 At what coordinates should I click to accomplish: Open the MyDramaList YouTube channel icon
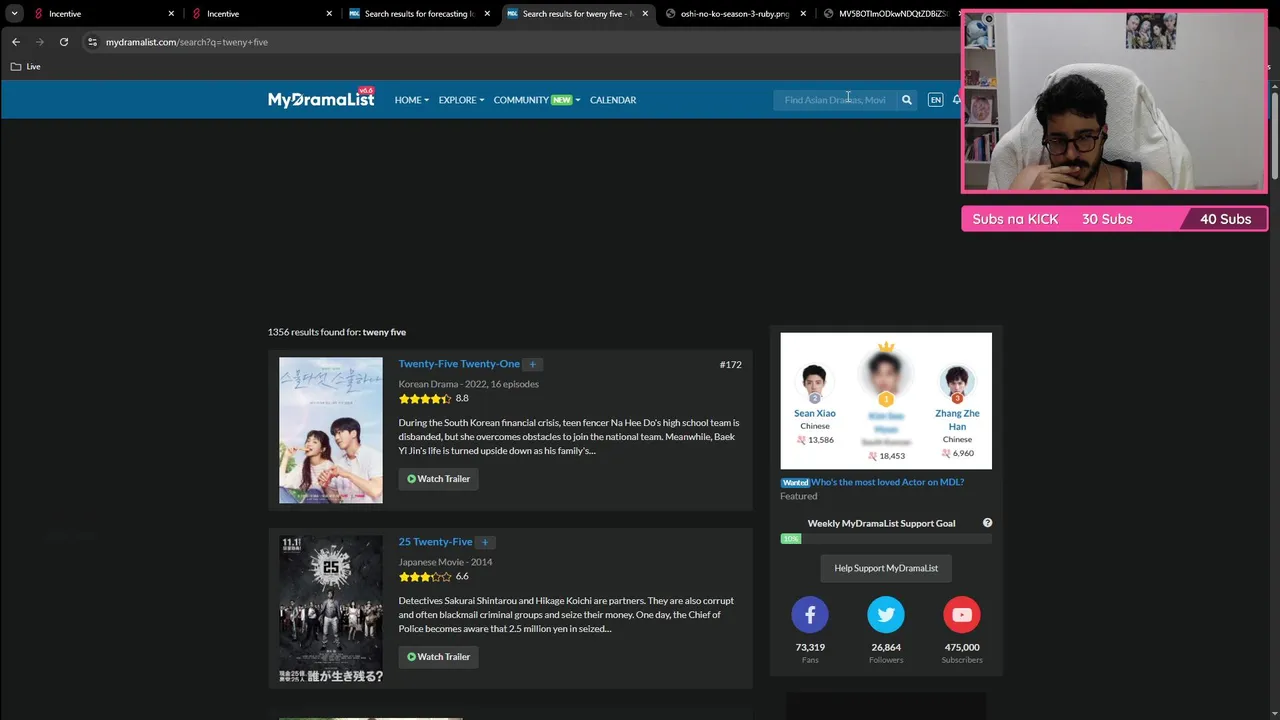pos(962,615)
